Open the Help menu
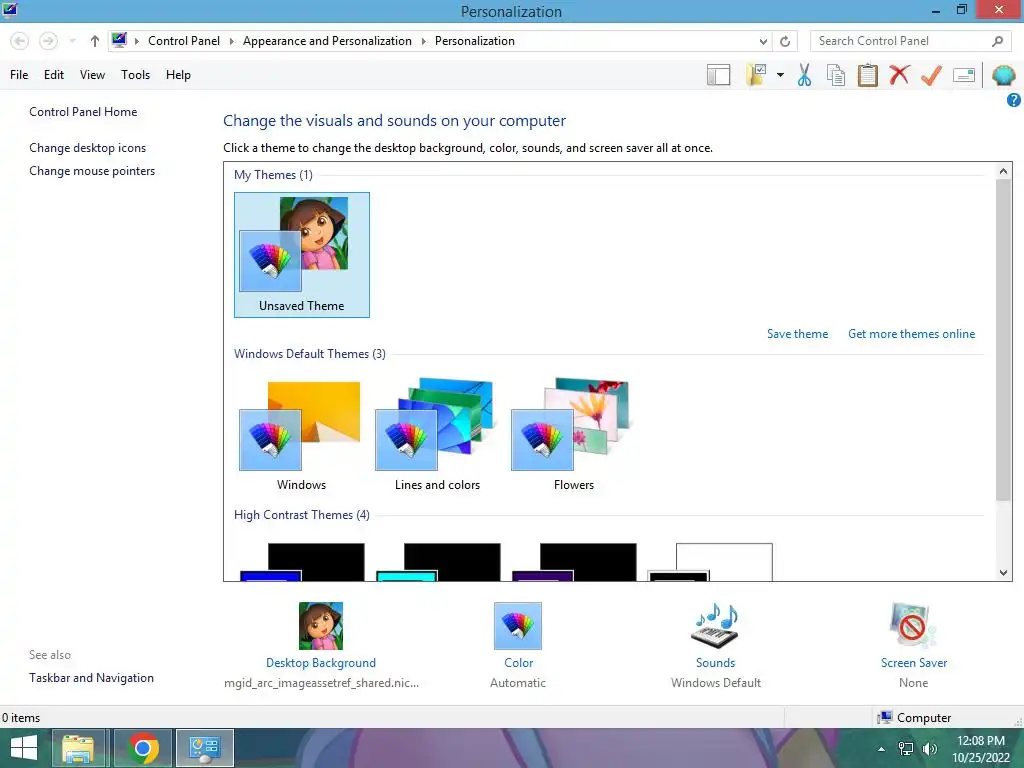 tap(178, 75)
